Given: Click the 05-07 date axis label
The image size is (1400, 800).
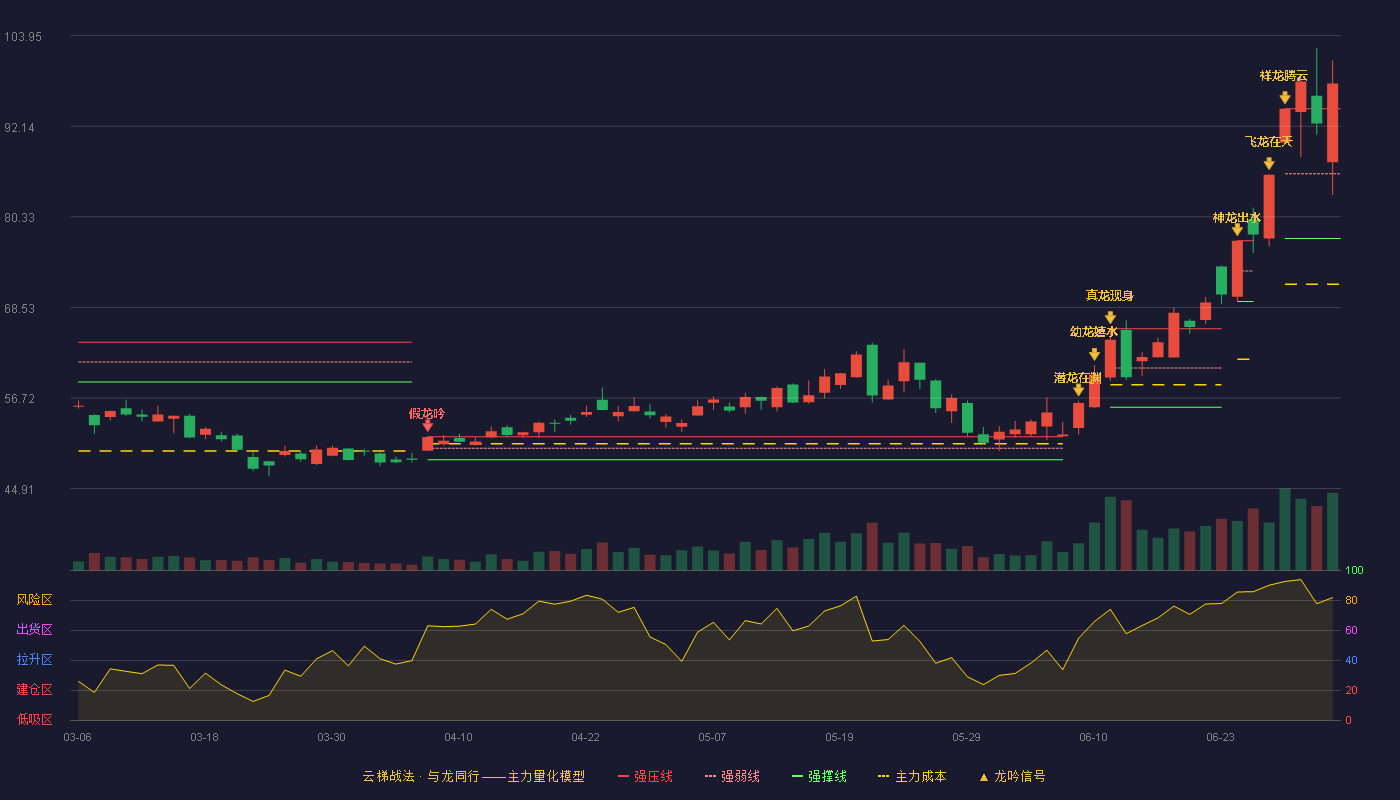Looking at the screenshot, I should (x=712, y=737).
